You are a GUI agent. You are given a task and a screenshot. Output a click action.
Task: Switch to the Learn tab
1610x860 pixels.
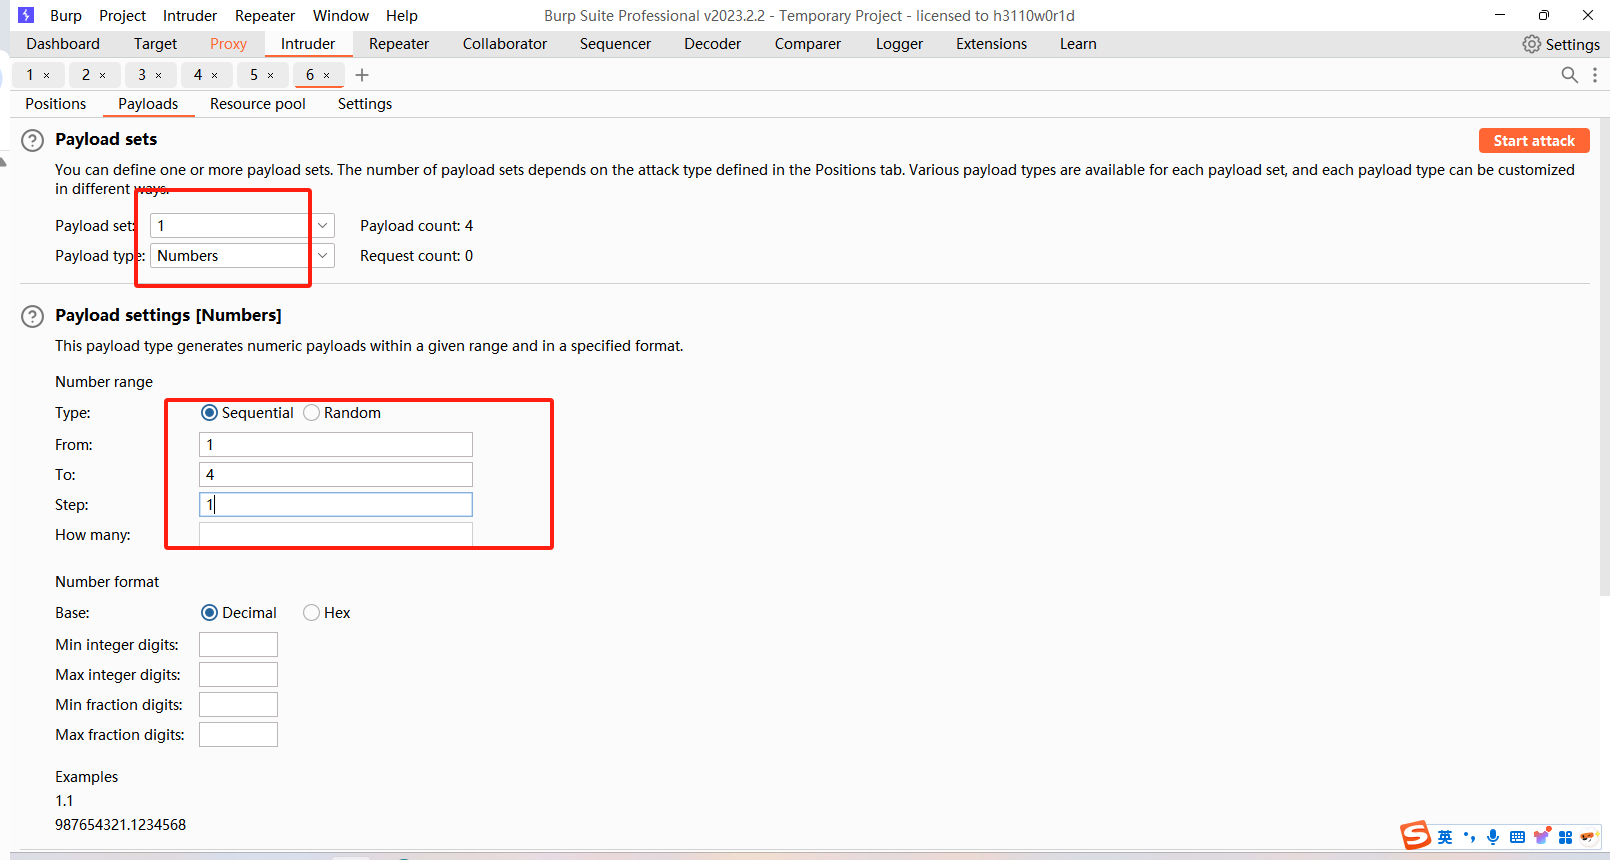[x=1078, y=44]
